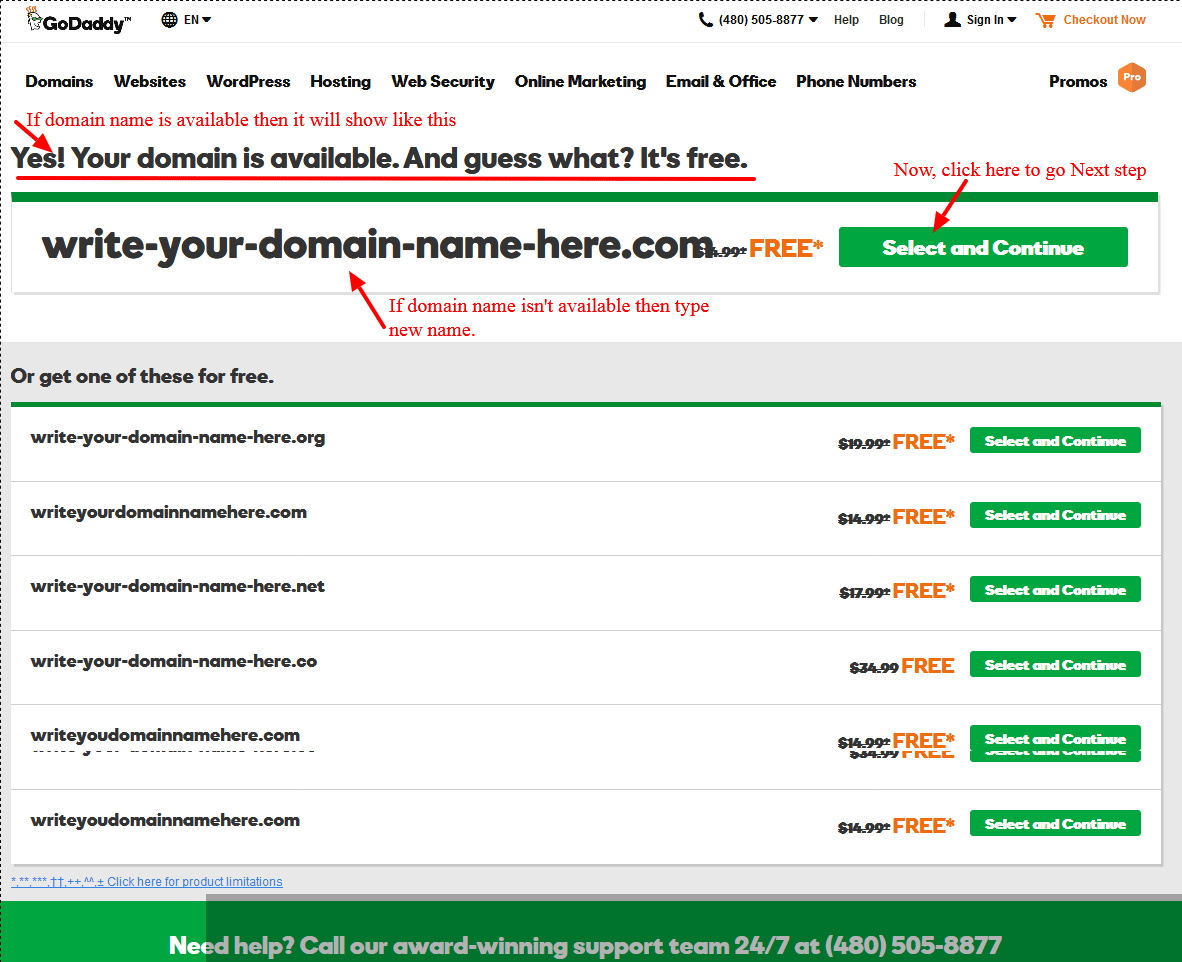Open the Hosting menu
Viewport: 1182px width, 962px height.
point(340,81)
